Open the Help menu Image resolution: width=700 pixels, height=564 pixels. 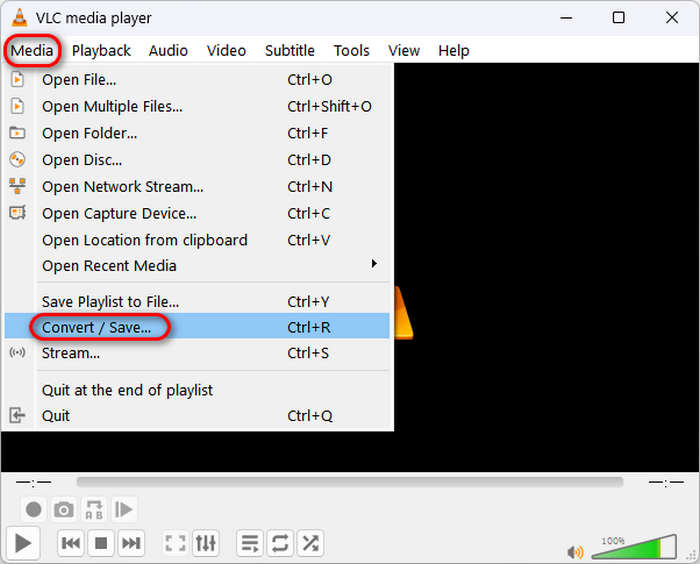(x=454, y=50)
